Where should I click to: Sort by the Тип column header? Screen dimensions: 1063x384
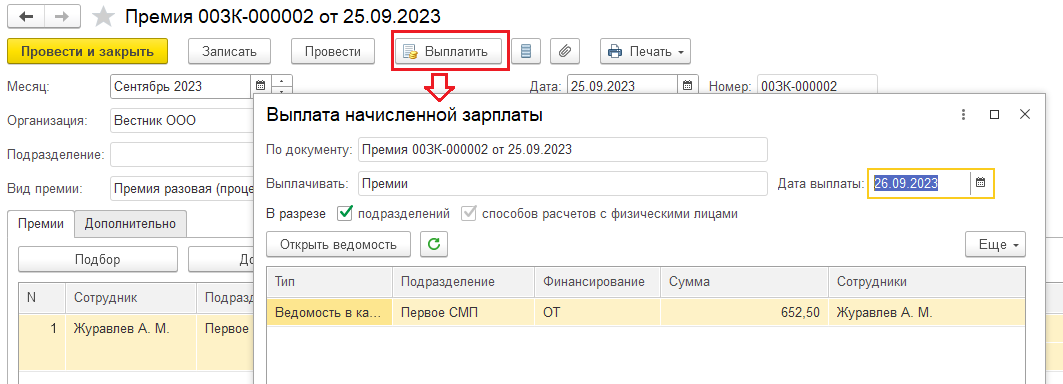(329, 282)
